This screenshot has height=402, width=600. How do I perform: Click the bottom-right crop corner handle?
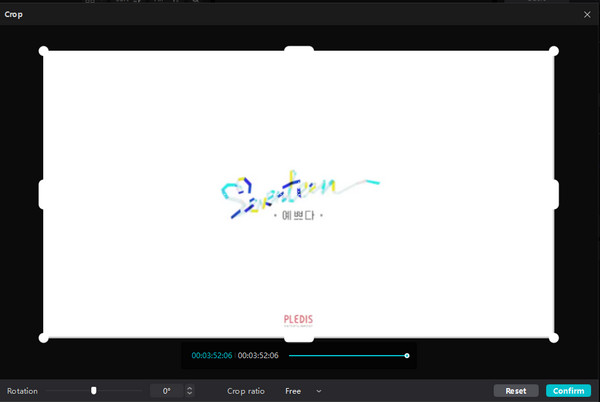coord(554,338)
